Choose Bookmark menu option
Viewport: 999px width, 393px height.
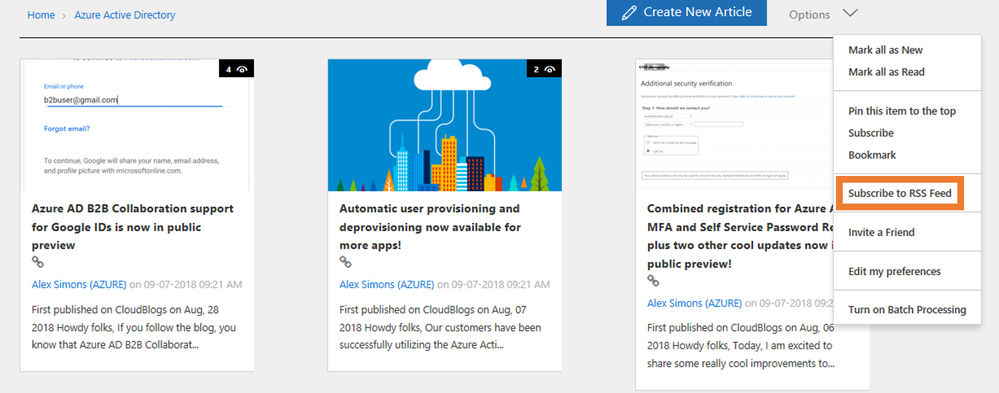872,155
